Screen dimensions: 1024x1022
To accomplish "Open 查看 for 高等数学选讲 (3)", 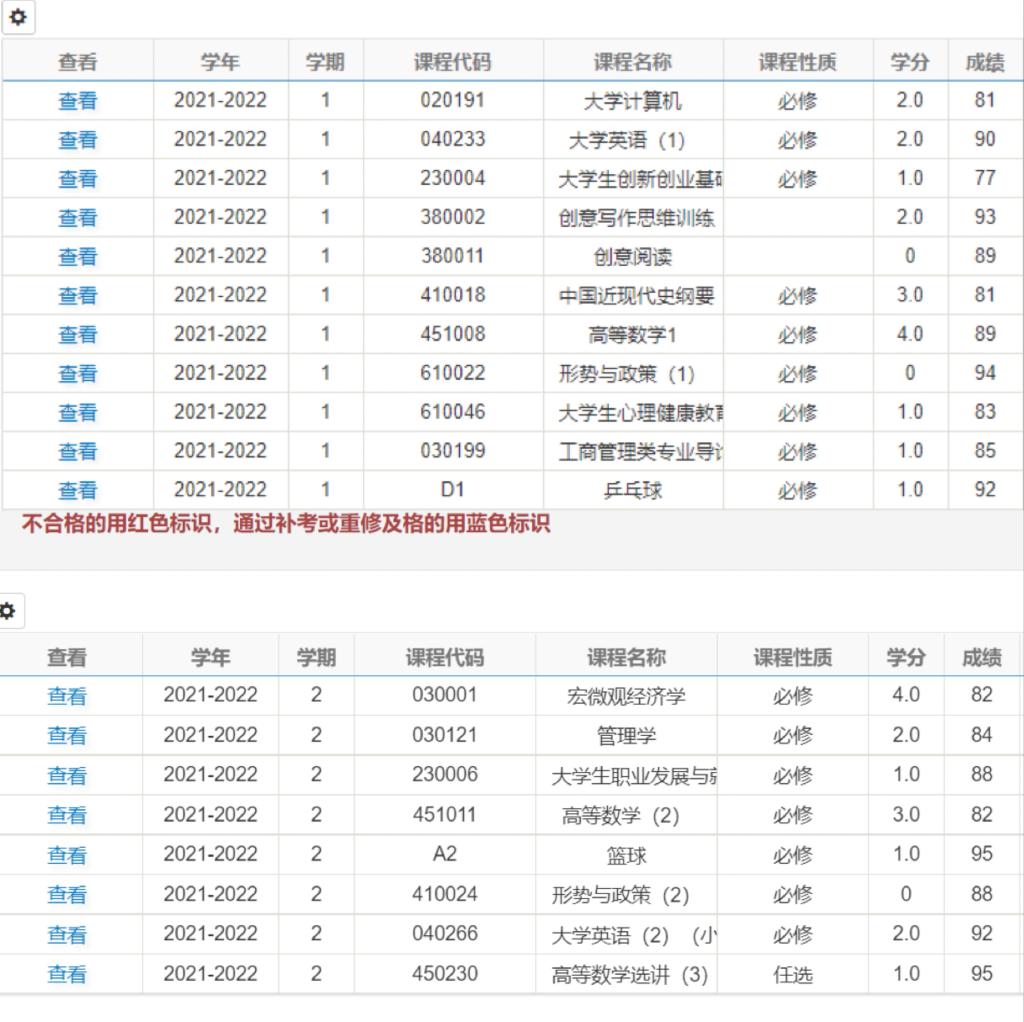I will 67,973.
